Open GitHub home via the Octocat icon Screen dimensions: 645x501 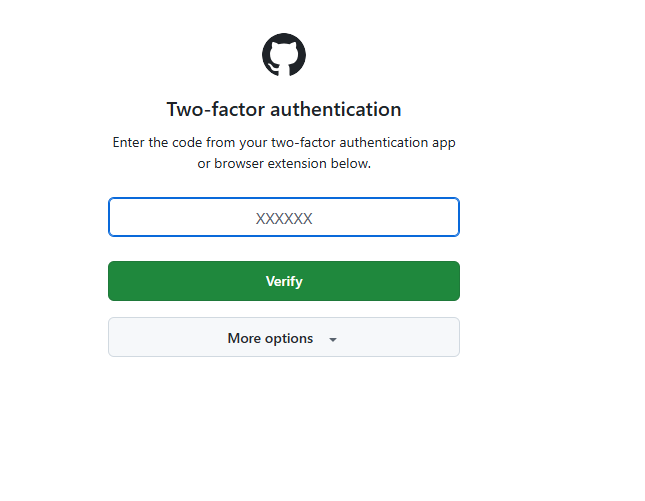click(284, 55)
